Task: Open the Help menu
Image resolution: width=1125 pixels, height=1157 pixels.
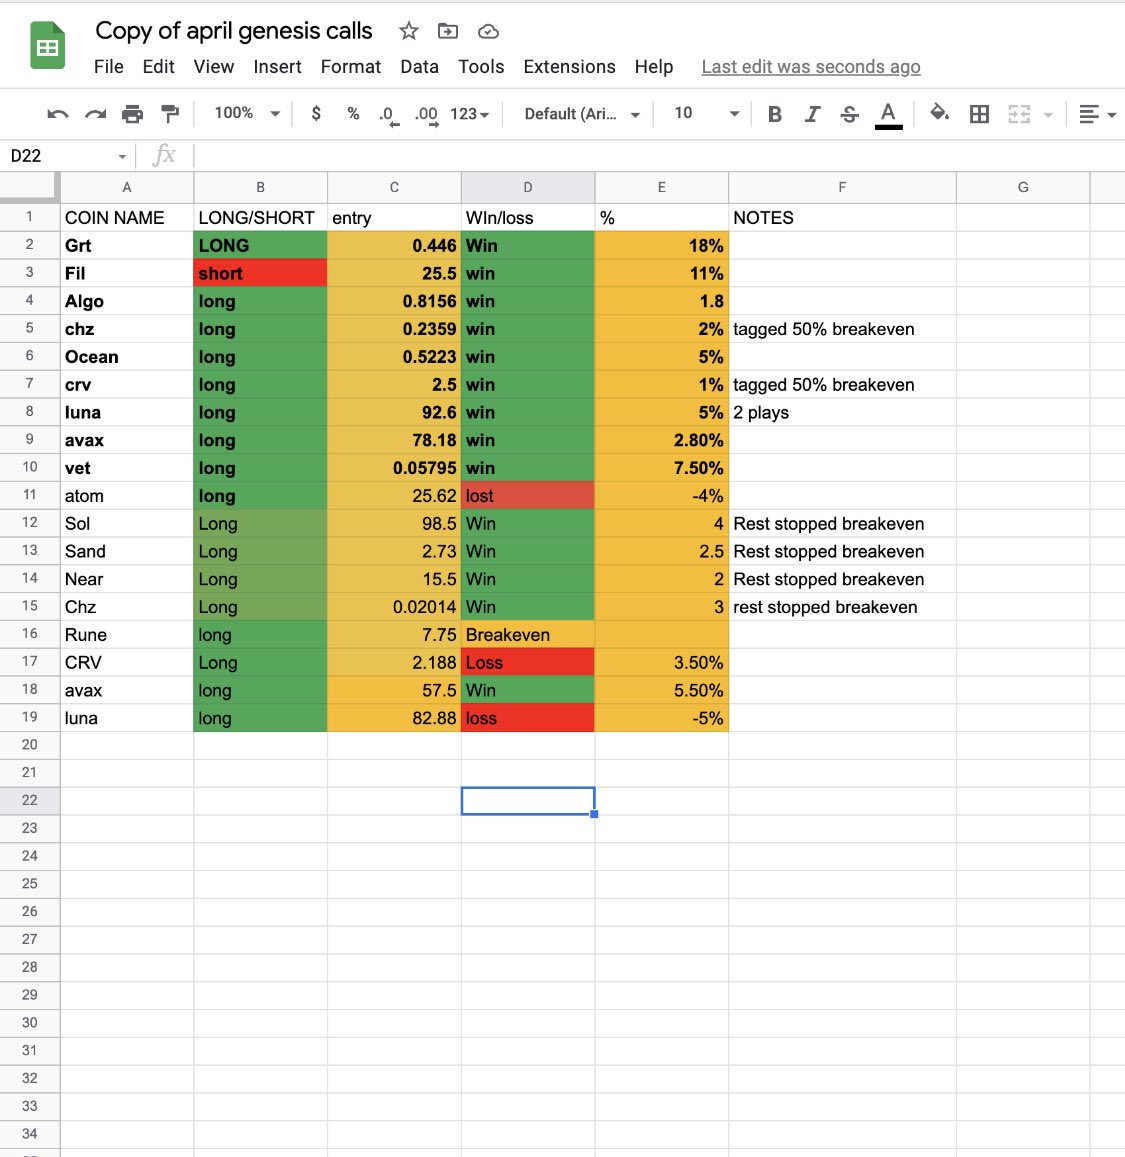Action: (x=654, y=66)
